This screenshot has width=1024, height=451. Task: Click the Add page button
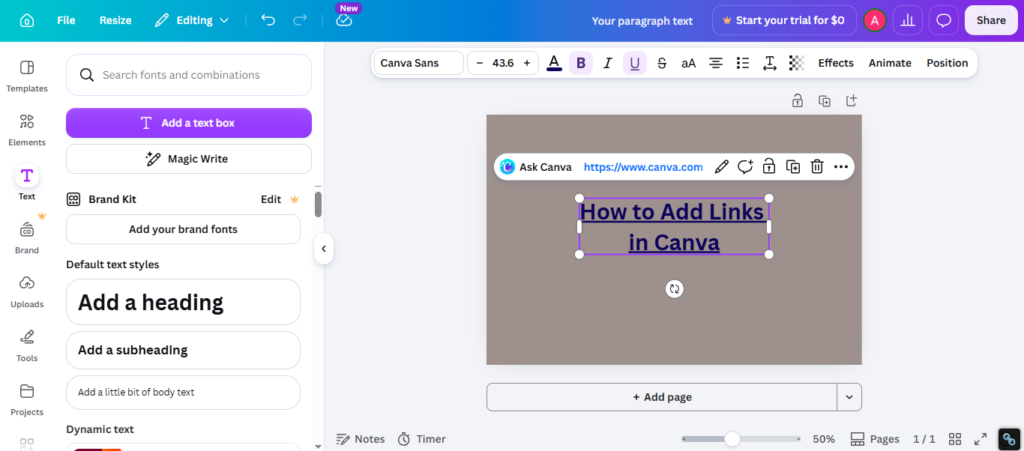click(662, 397)
